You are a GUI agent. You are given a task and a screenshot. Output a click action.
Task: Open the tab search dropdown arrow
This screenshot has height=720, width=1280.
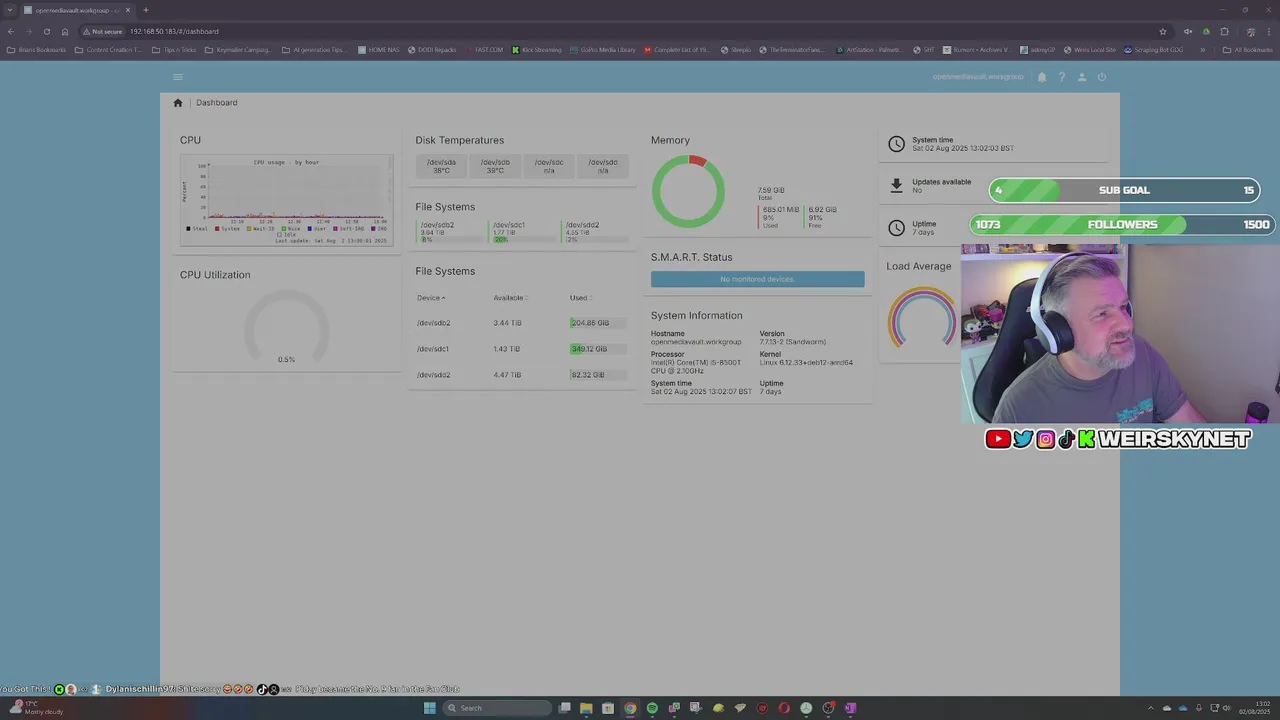click(10, 10)
